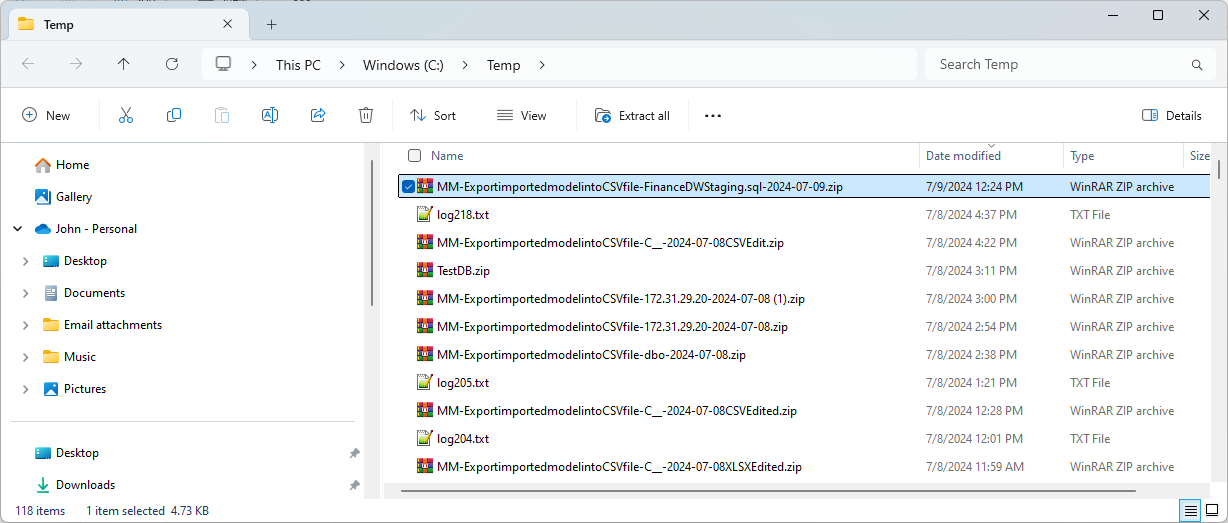This screenshot has width=1228, height=523.
Task: Click the Extract all button
Action: pyautogui.click(x=632, y=116)
